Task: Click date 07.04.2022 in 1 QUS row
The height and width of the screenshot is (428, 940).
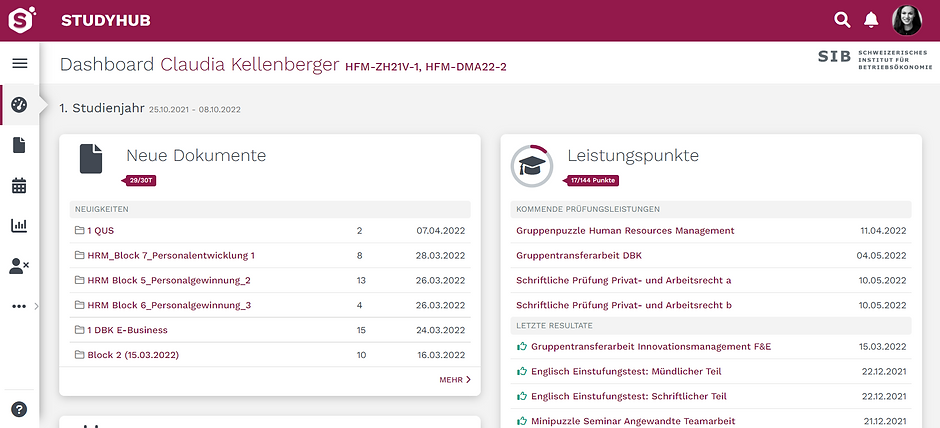Action: (x=441, y=230)
